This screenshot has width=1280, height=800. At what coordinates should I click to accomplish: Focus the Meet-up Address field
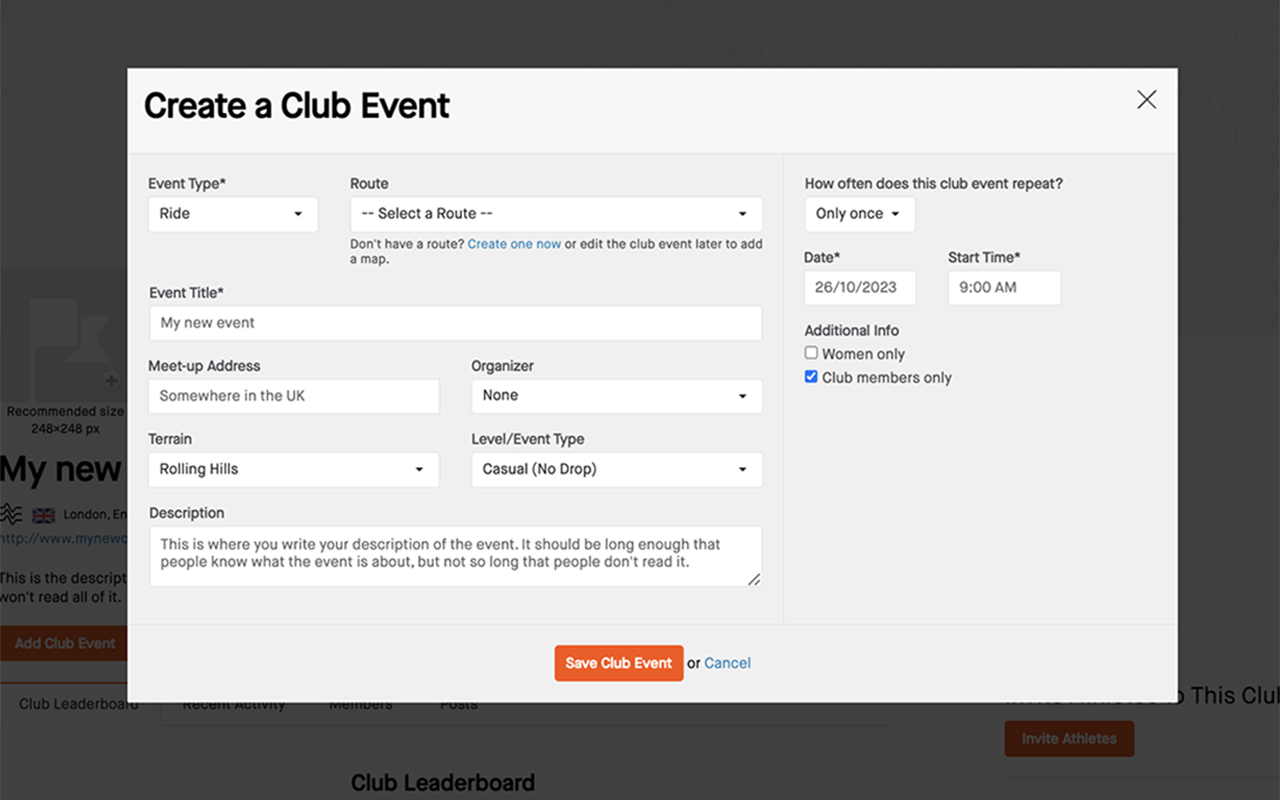tap(294, 396)
